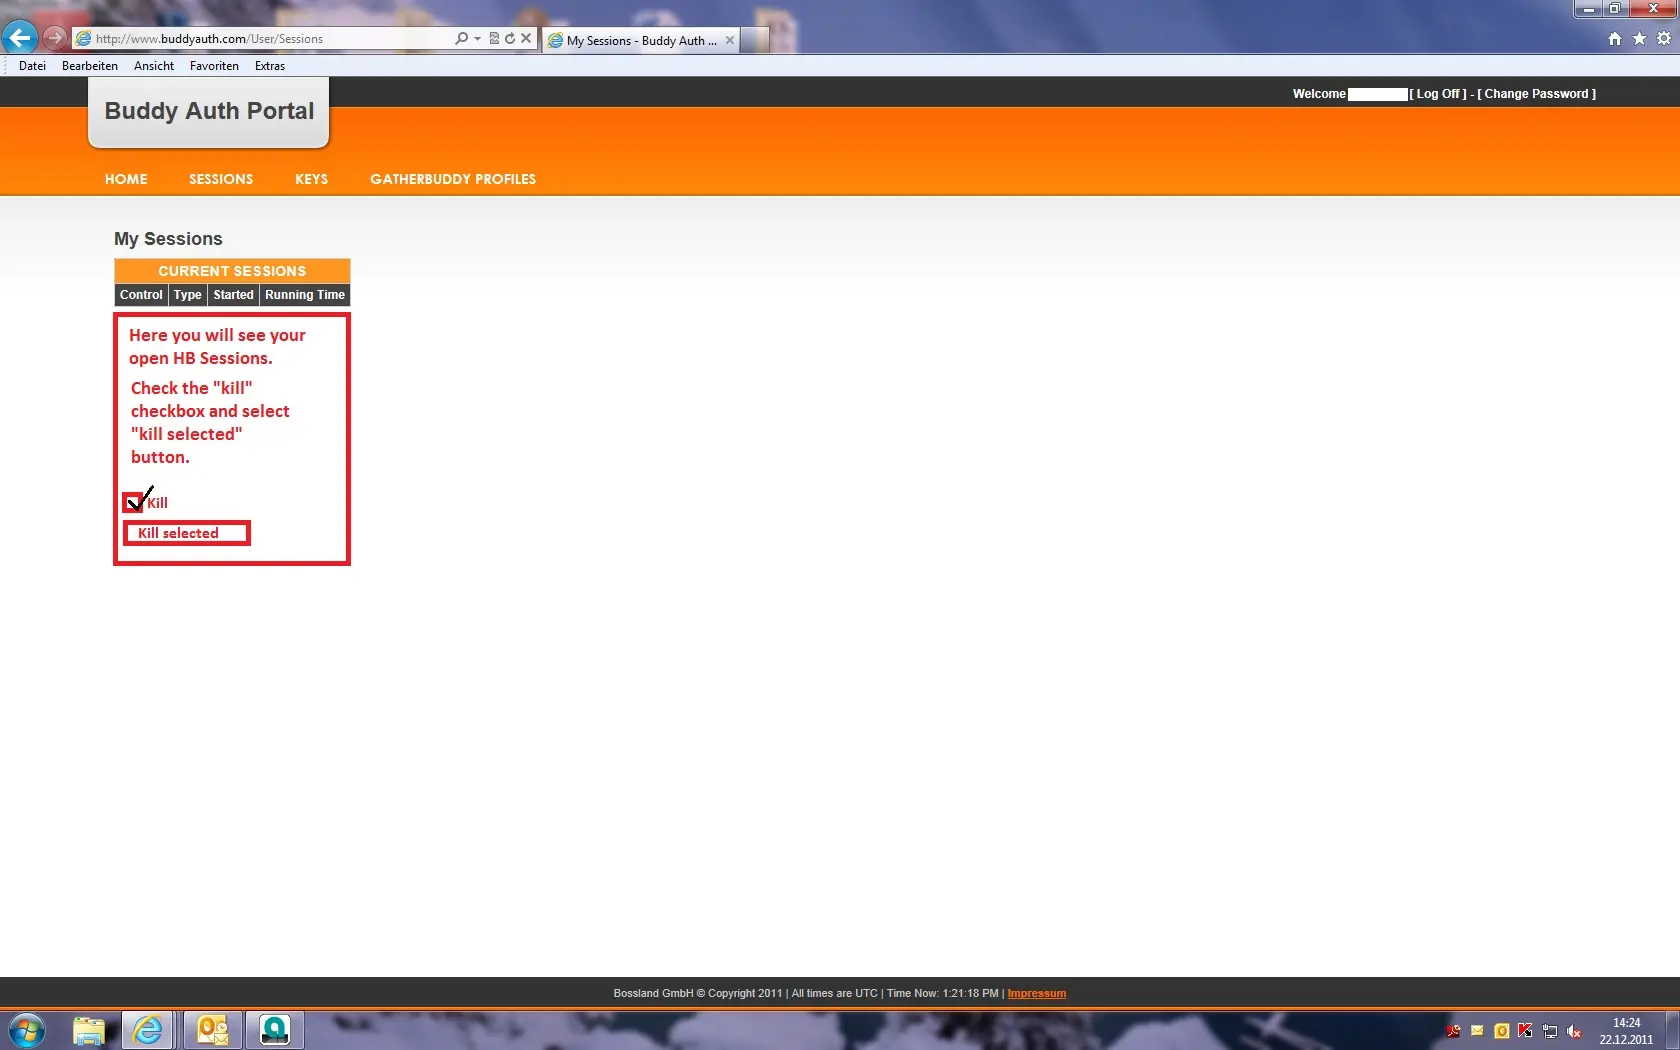
Task: Open Internet Explorer from the taskbar
Action: click(148, 1029)
